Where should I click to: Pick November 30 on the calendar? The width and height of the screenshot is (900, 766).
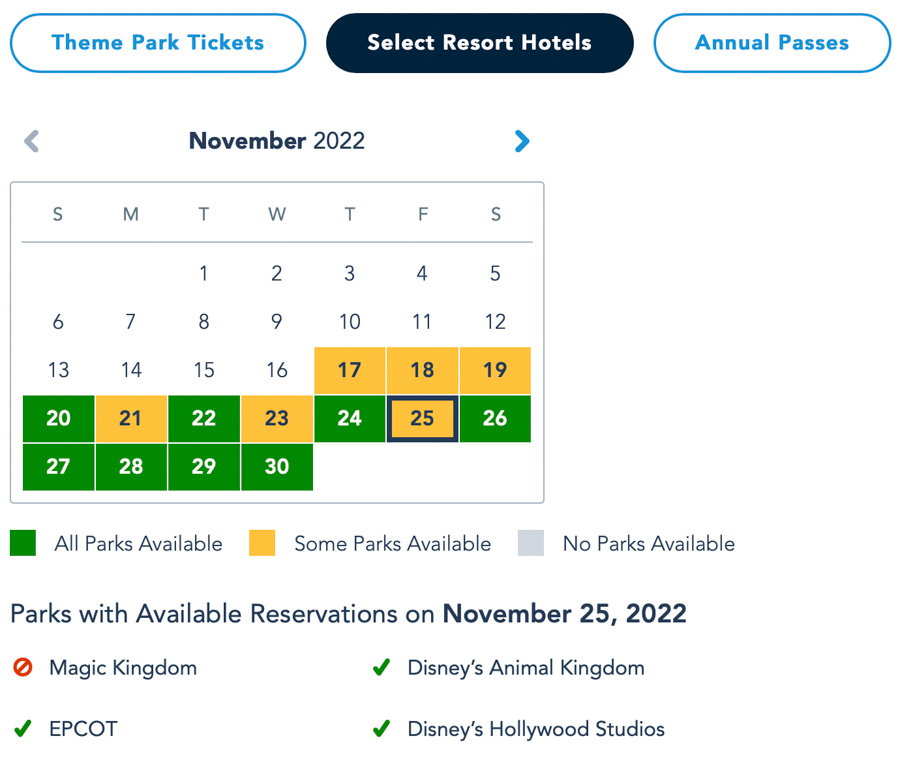(277, 466)
